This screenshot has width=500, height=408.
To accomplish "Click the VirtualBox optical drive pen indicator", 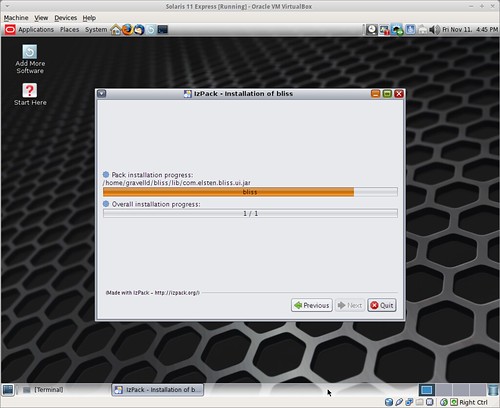I will (x=399, y=402).
